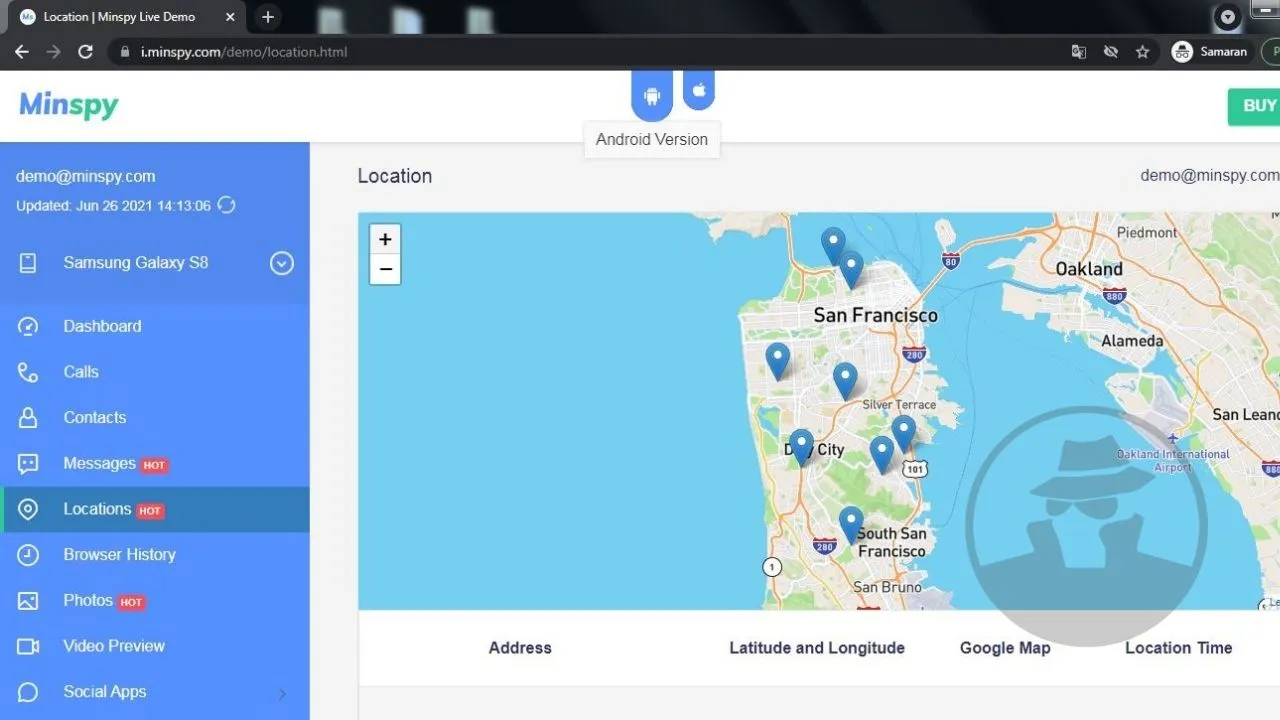
Task: Click the Google Map column header
Action: (x=1005, y=648)
